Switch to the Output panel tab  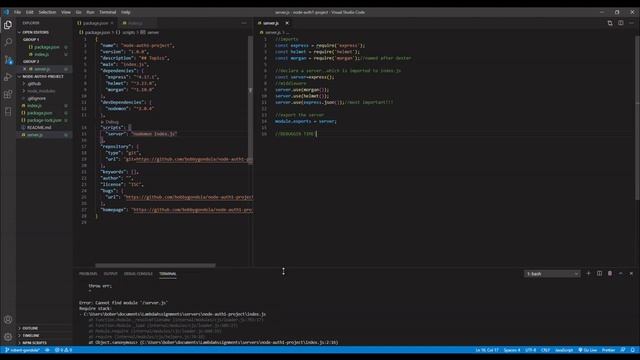(x=110, y=274)
